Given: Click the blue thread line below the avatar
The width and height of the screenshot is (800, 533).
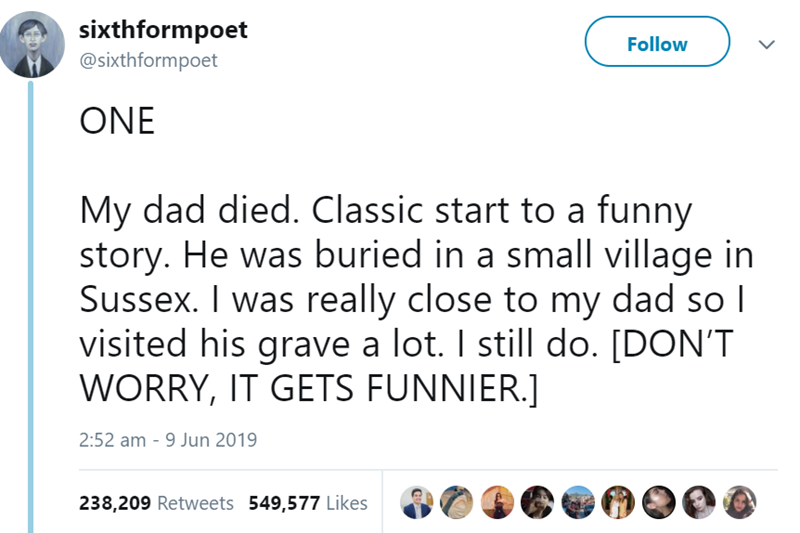Looking at the screenshot, I should (32, 300).
